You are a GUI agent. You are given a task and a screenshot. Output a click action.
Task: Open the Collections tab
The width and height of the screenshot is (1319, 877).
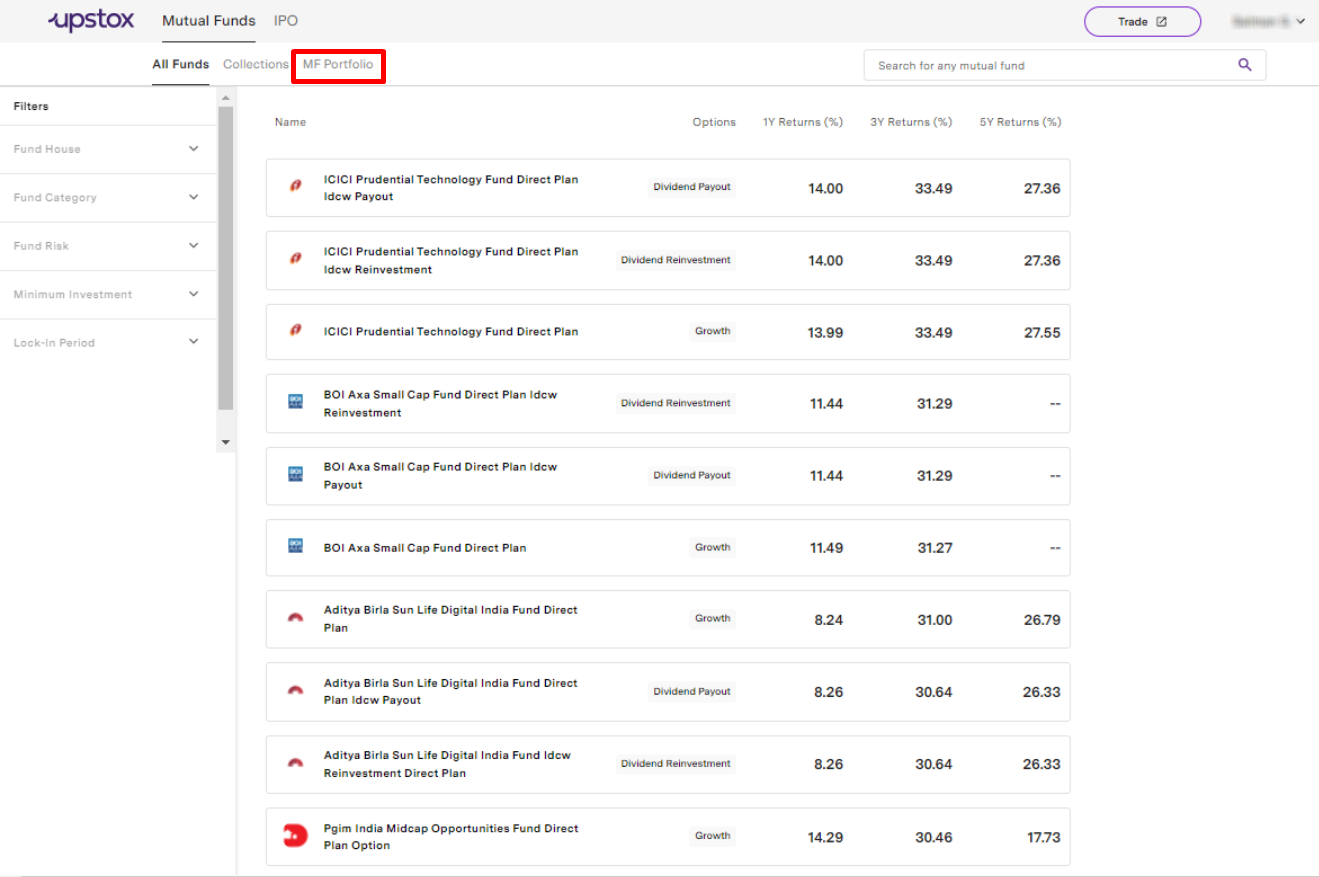[x=256, y=65]
